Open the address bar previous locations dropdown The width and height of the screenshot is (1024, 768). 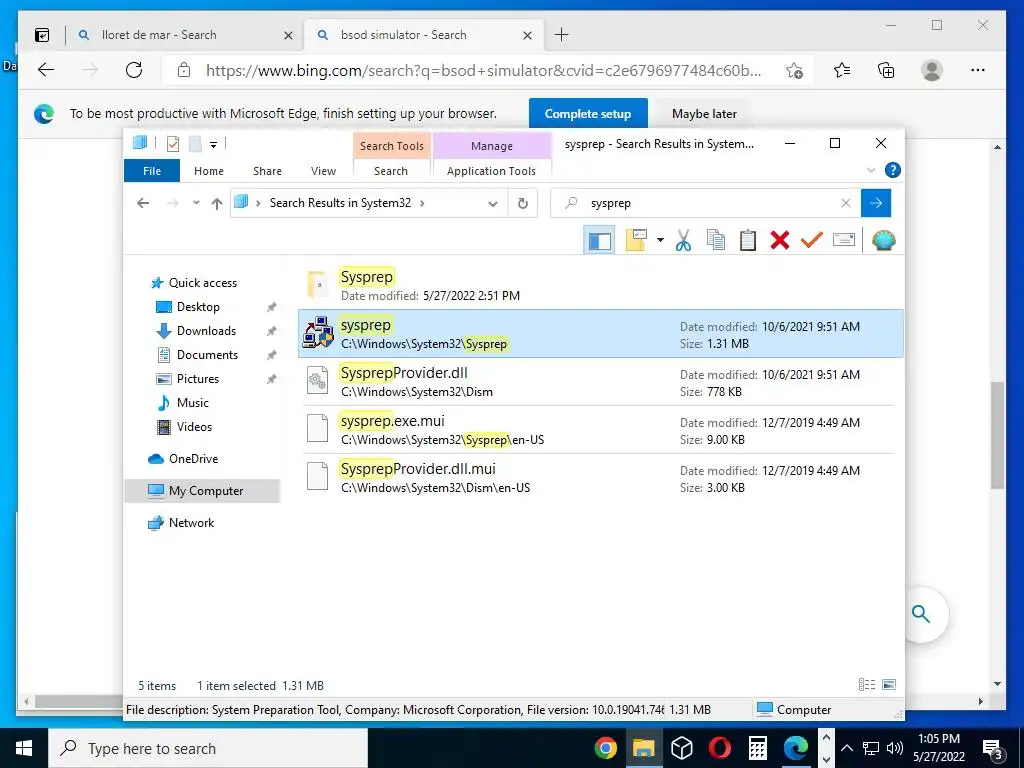[x=492, y=204]
